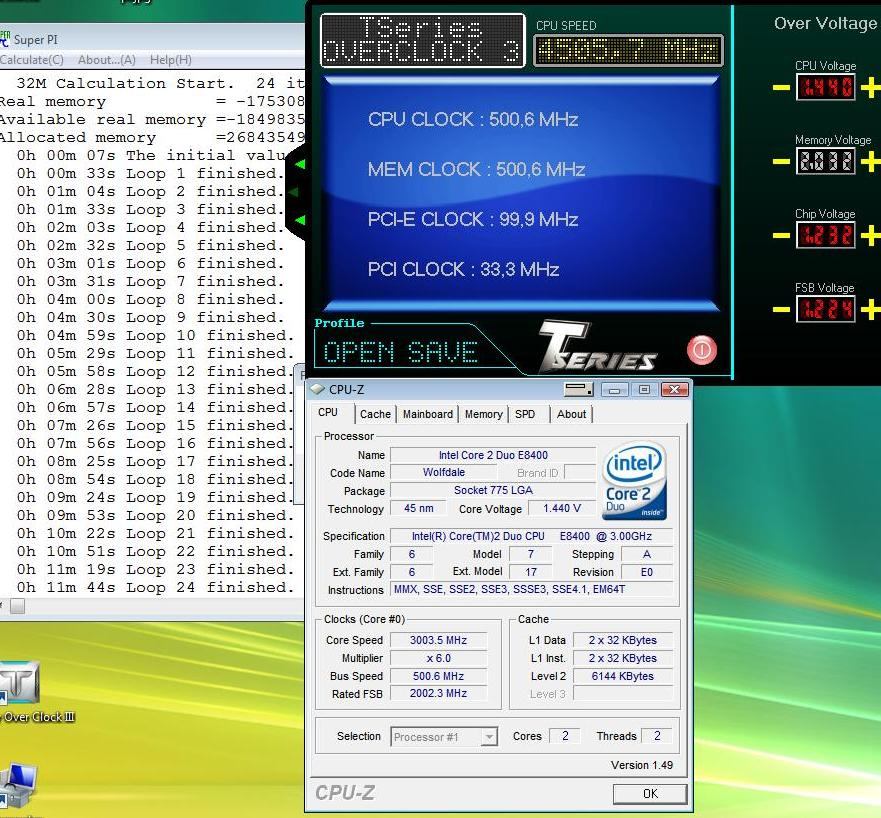Open the SPD tab in CPU-Z
The image size is (881, 818).
point(525,414)
